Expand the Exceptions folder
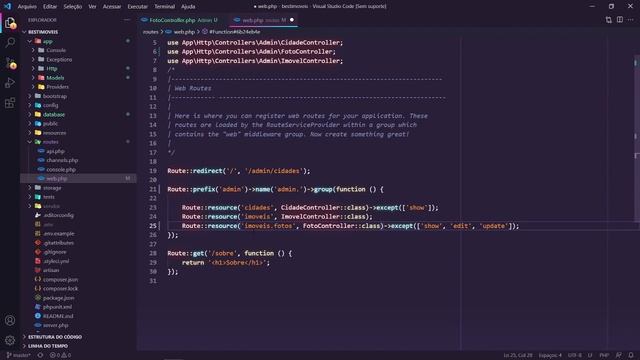Image resolution: width=640 pixels, height=360 pixels. click(59, 60)
